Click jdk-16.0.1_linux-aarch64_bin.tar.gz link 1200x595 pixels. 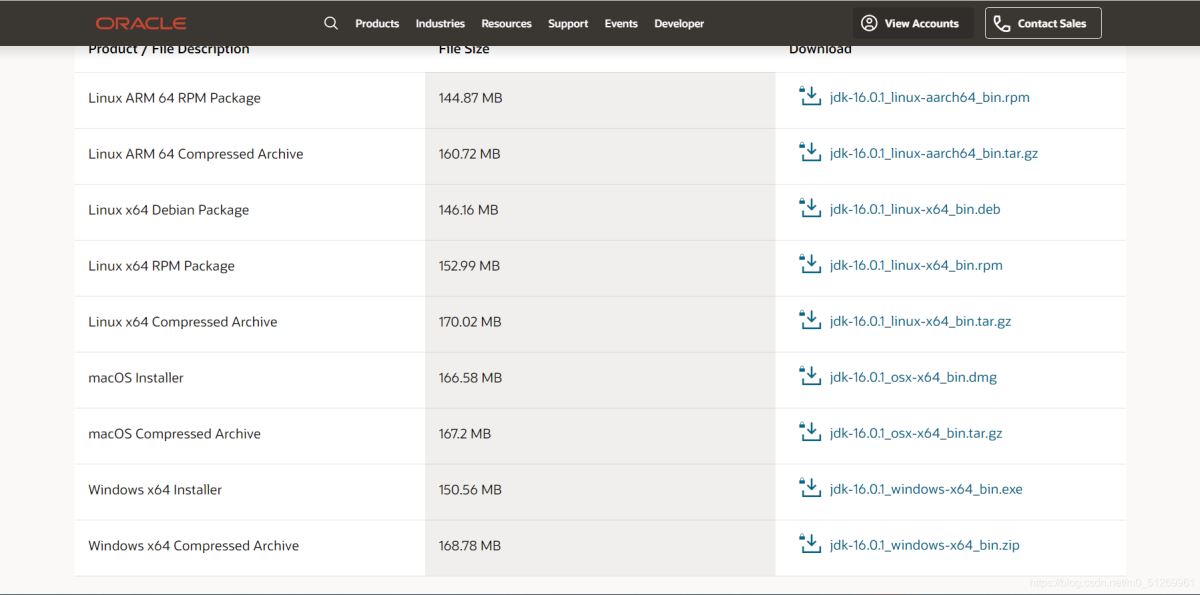pos(934,153)
